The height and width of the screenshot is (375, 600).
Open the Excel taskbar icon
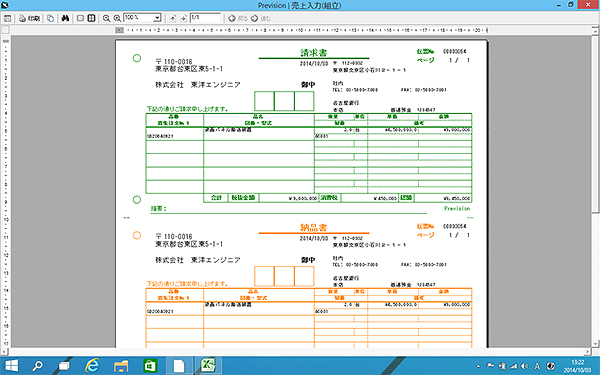(207, 366)
